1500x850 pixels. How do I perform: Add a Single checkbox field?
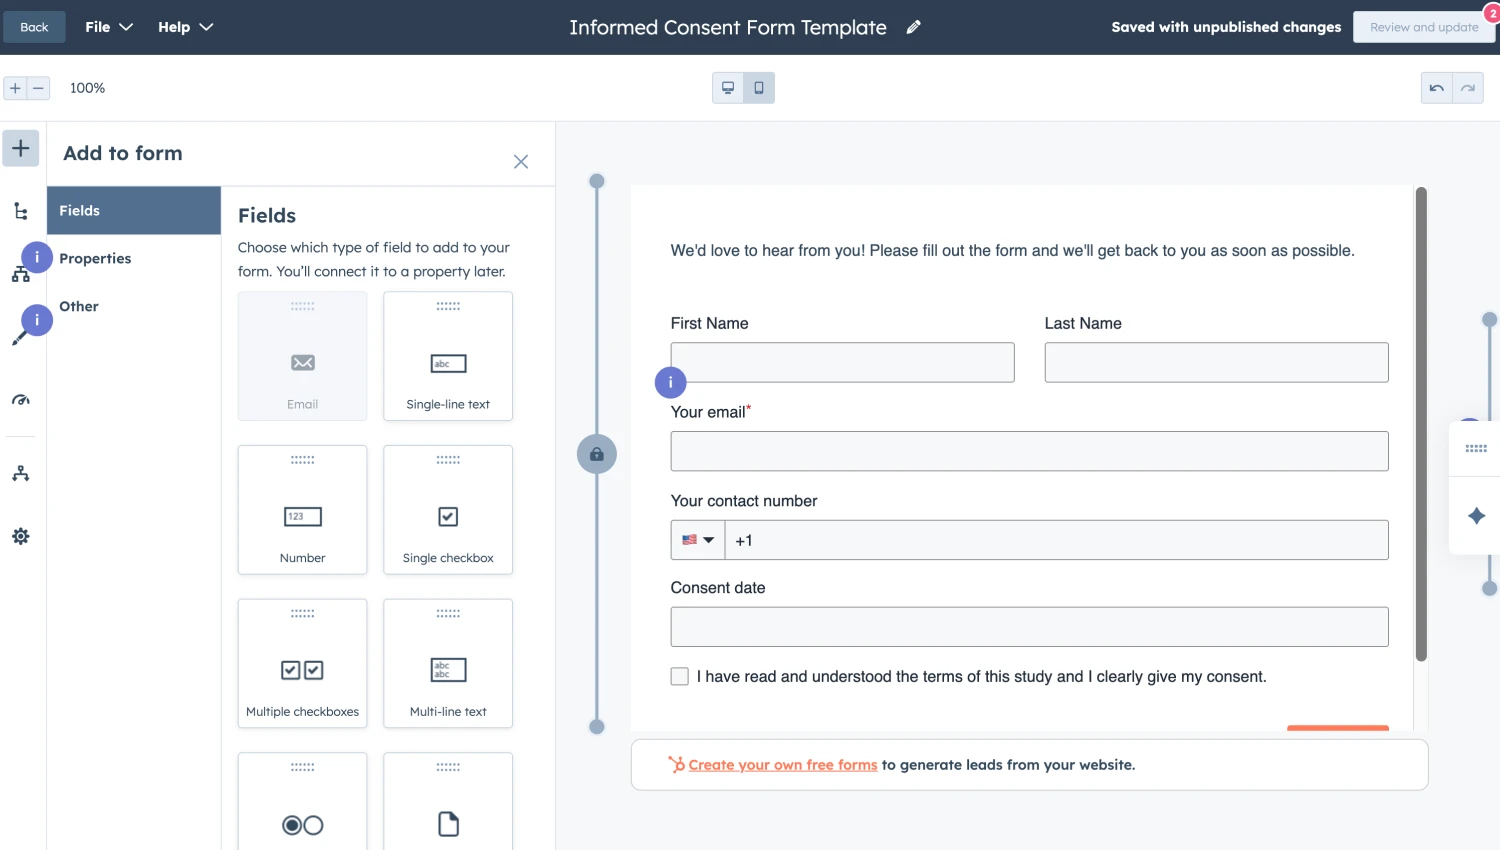(447, 510)
